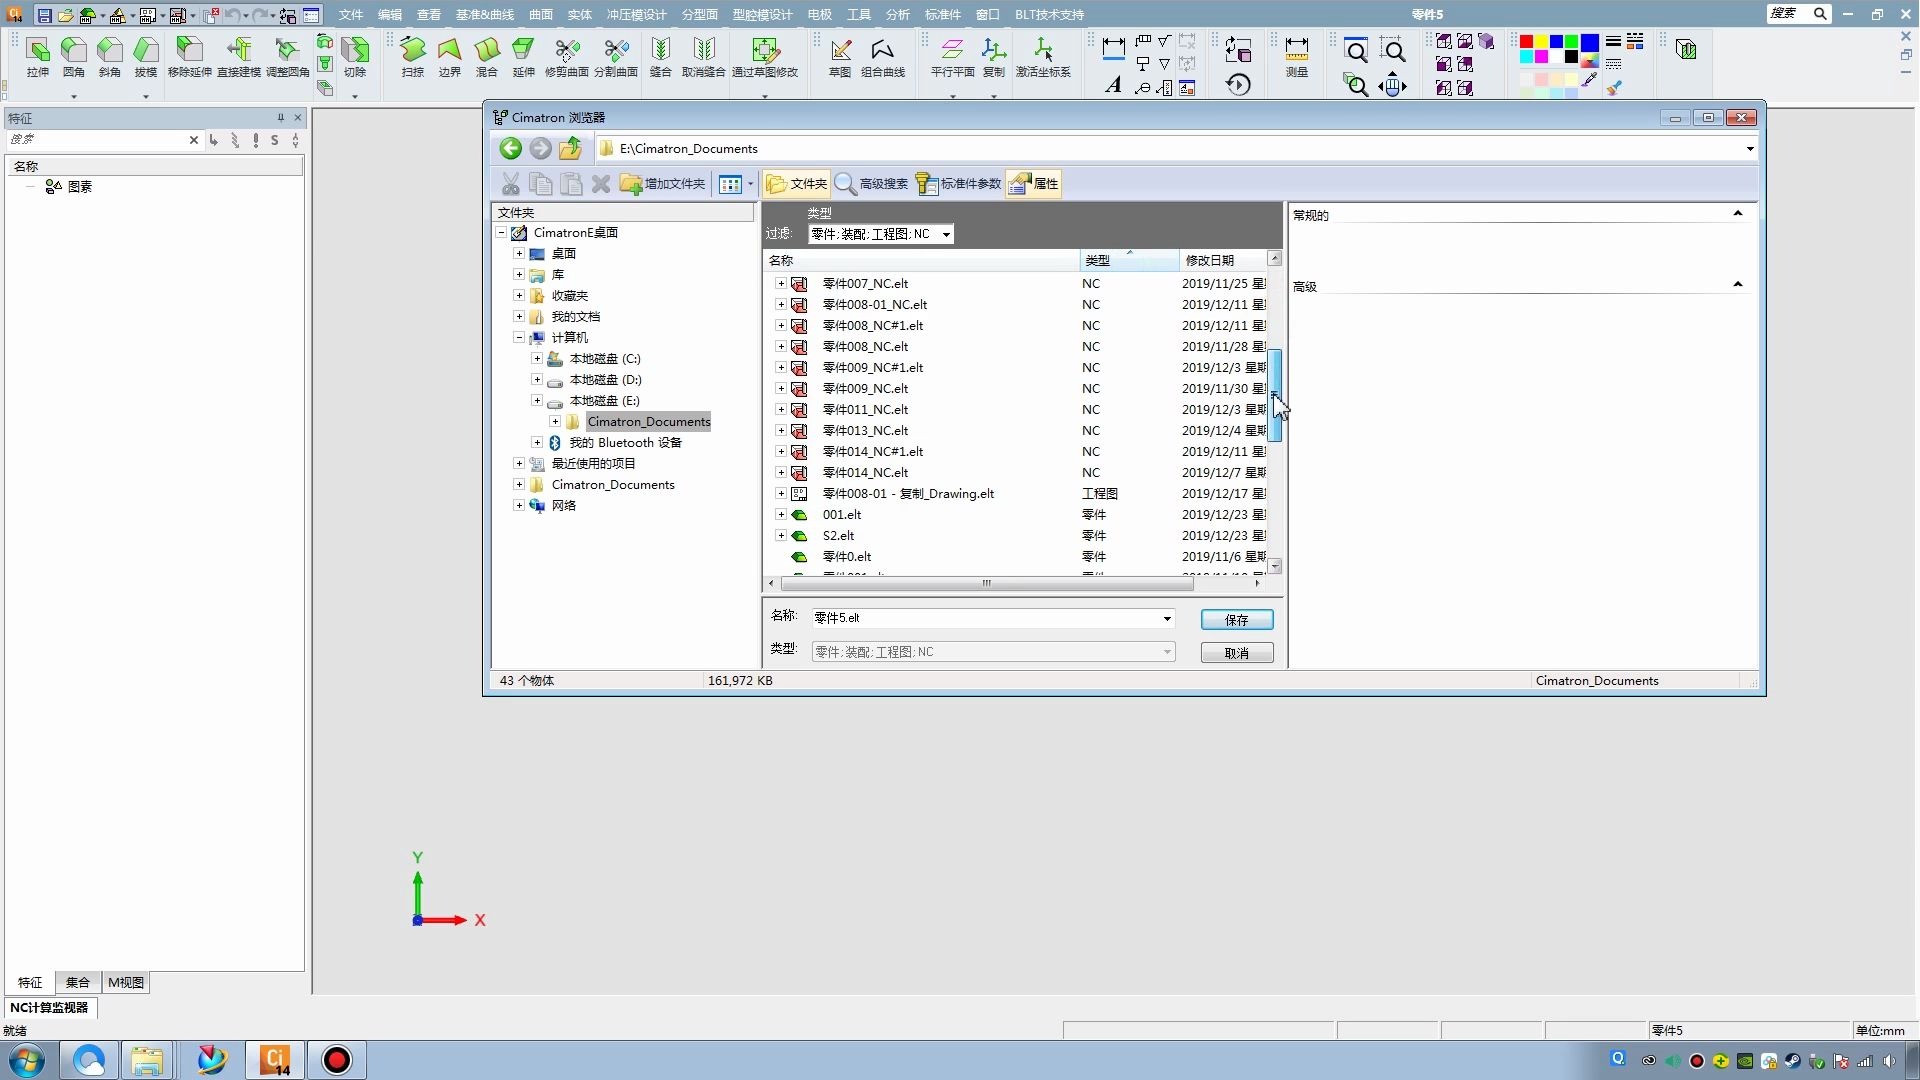Toggle 标准件参数 standard parts parameters
Image resolution: width=1920 pixels, height=1080 pixels.
(x=958, y=184)
